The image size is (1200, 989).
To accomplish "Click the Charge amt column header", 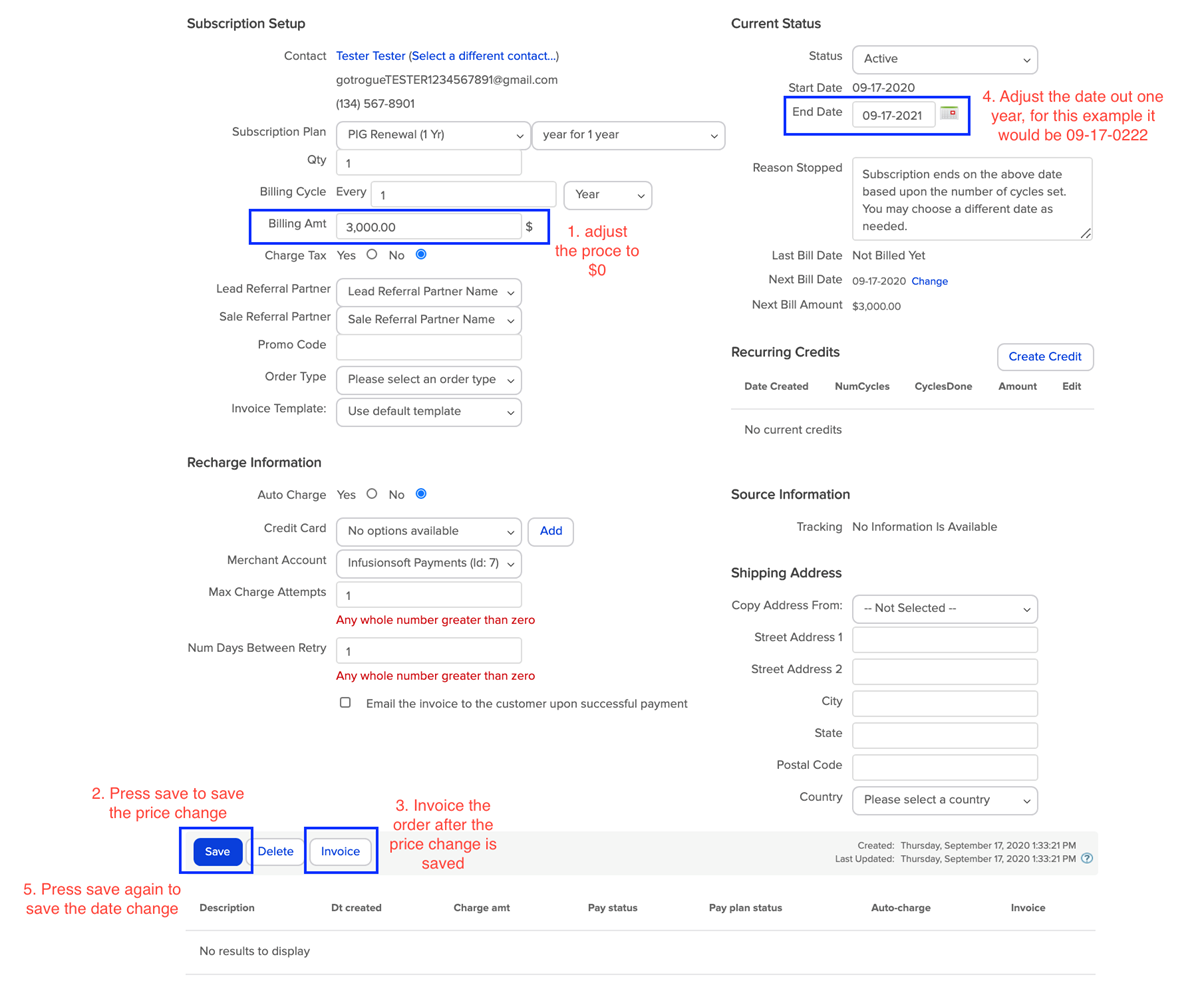I will [x=483, y=908].
